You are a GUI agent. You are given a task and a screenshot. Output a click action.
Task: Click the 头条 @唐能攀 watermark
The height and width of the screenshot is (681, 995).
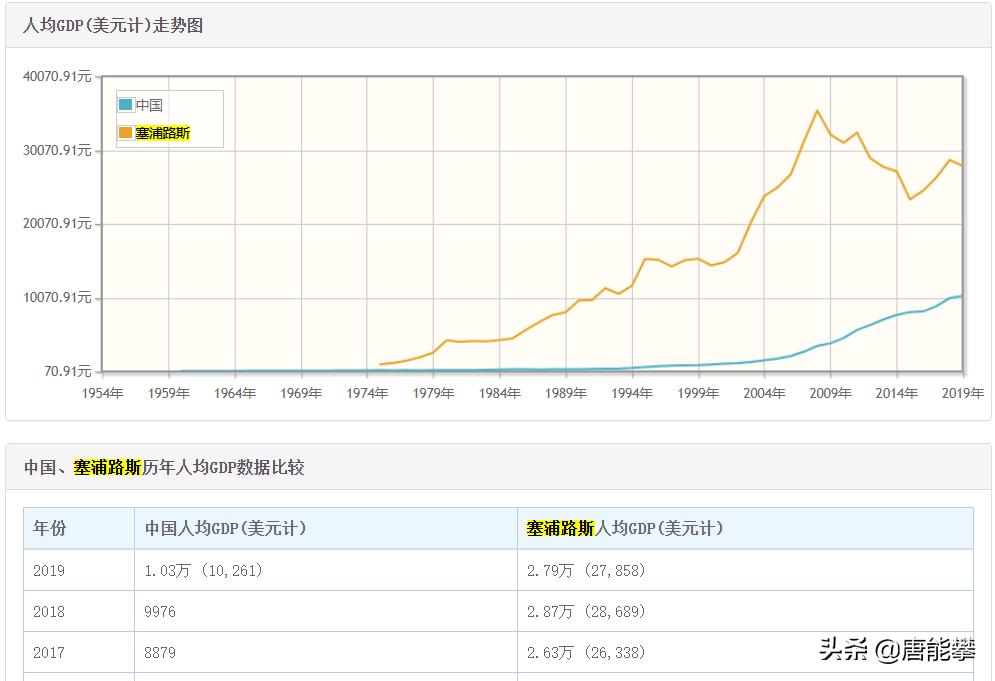pyautogui.click(x=897, y=650)
